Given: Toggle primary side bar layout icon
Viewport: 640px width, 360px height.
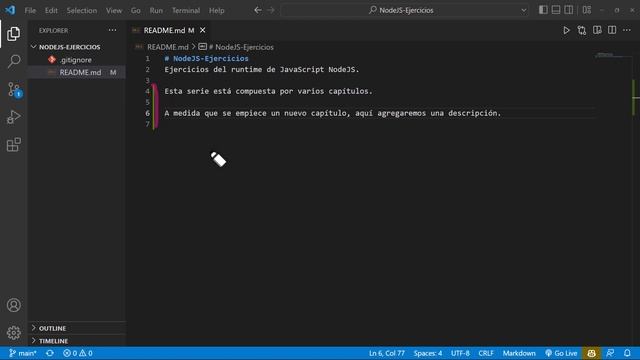Looking at the screenshot, I should [x=543, y=10].
